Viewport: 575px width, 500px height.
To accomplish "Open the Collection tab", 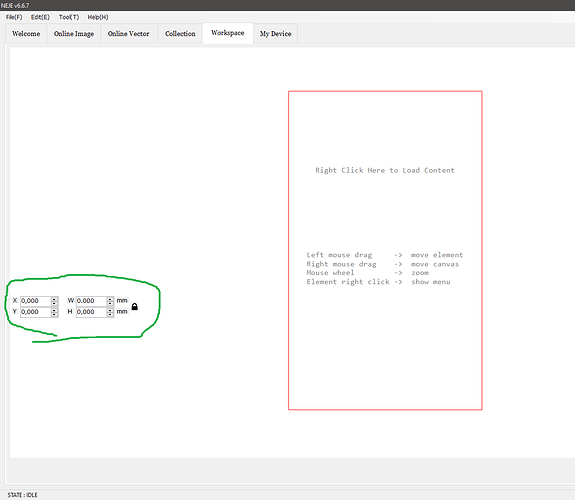I will point(180,34).
